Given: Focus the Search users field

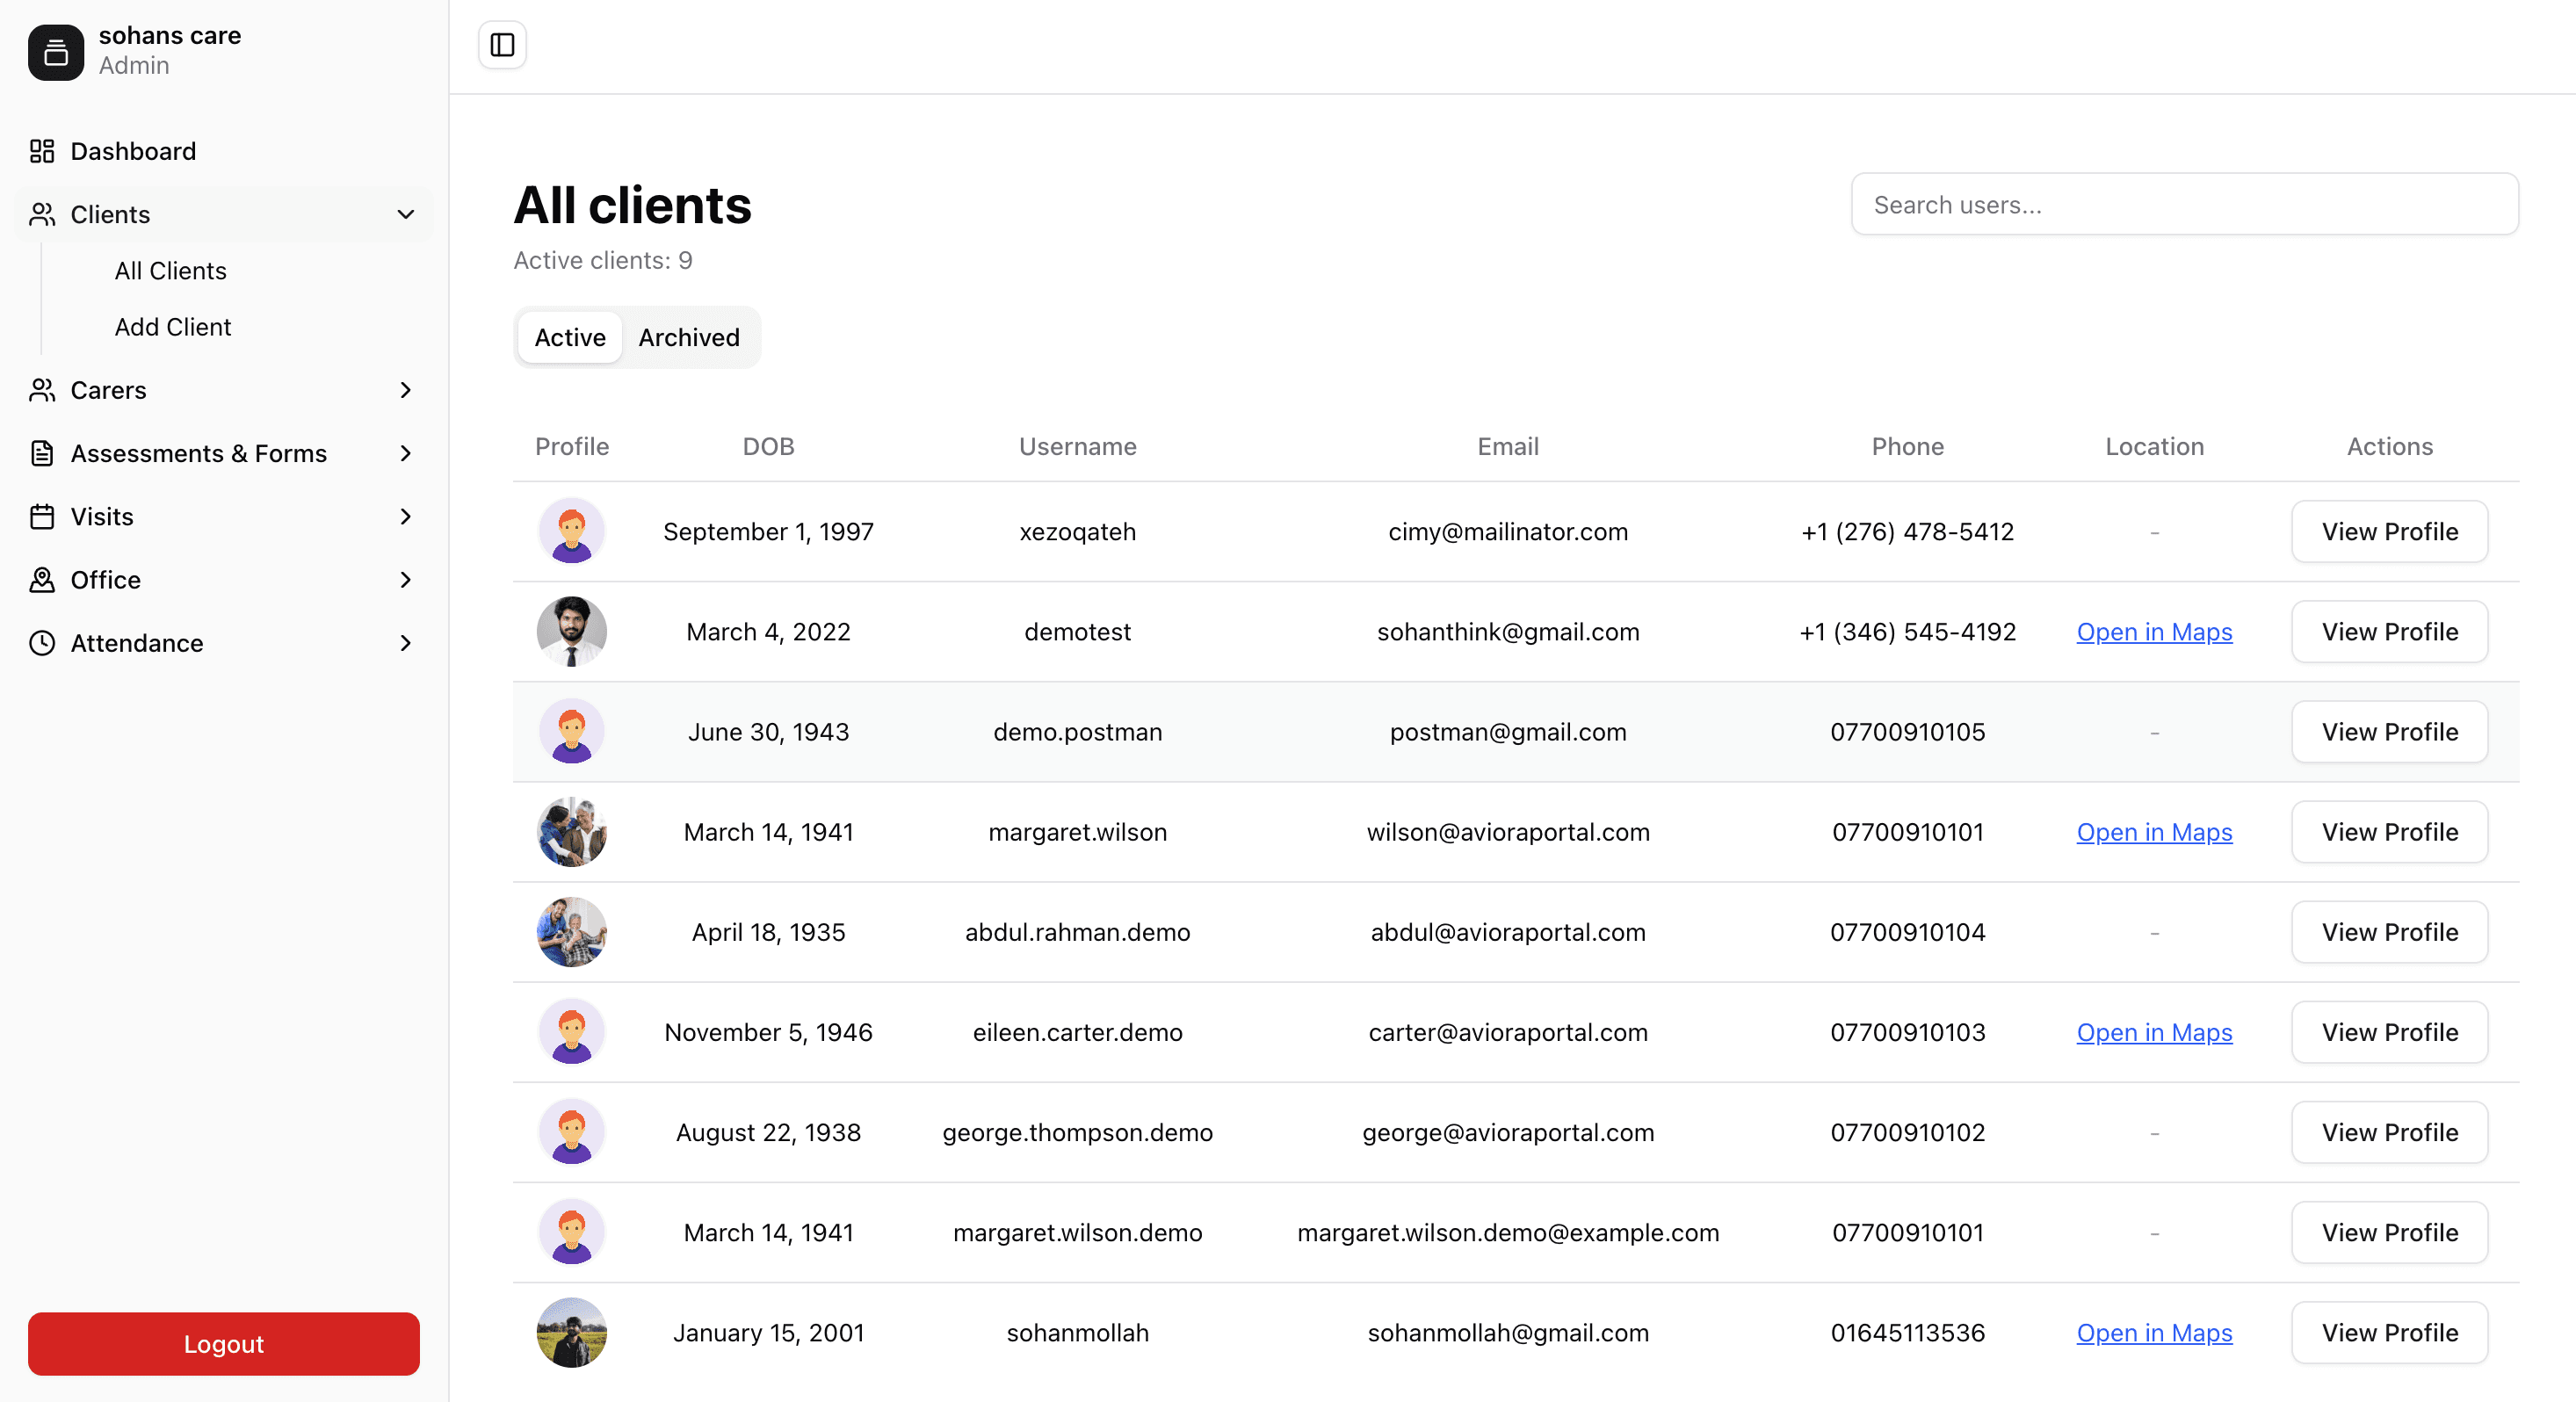Looking at the screenshot, I should coord(2184,204).
